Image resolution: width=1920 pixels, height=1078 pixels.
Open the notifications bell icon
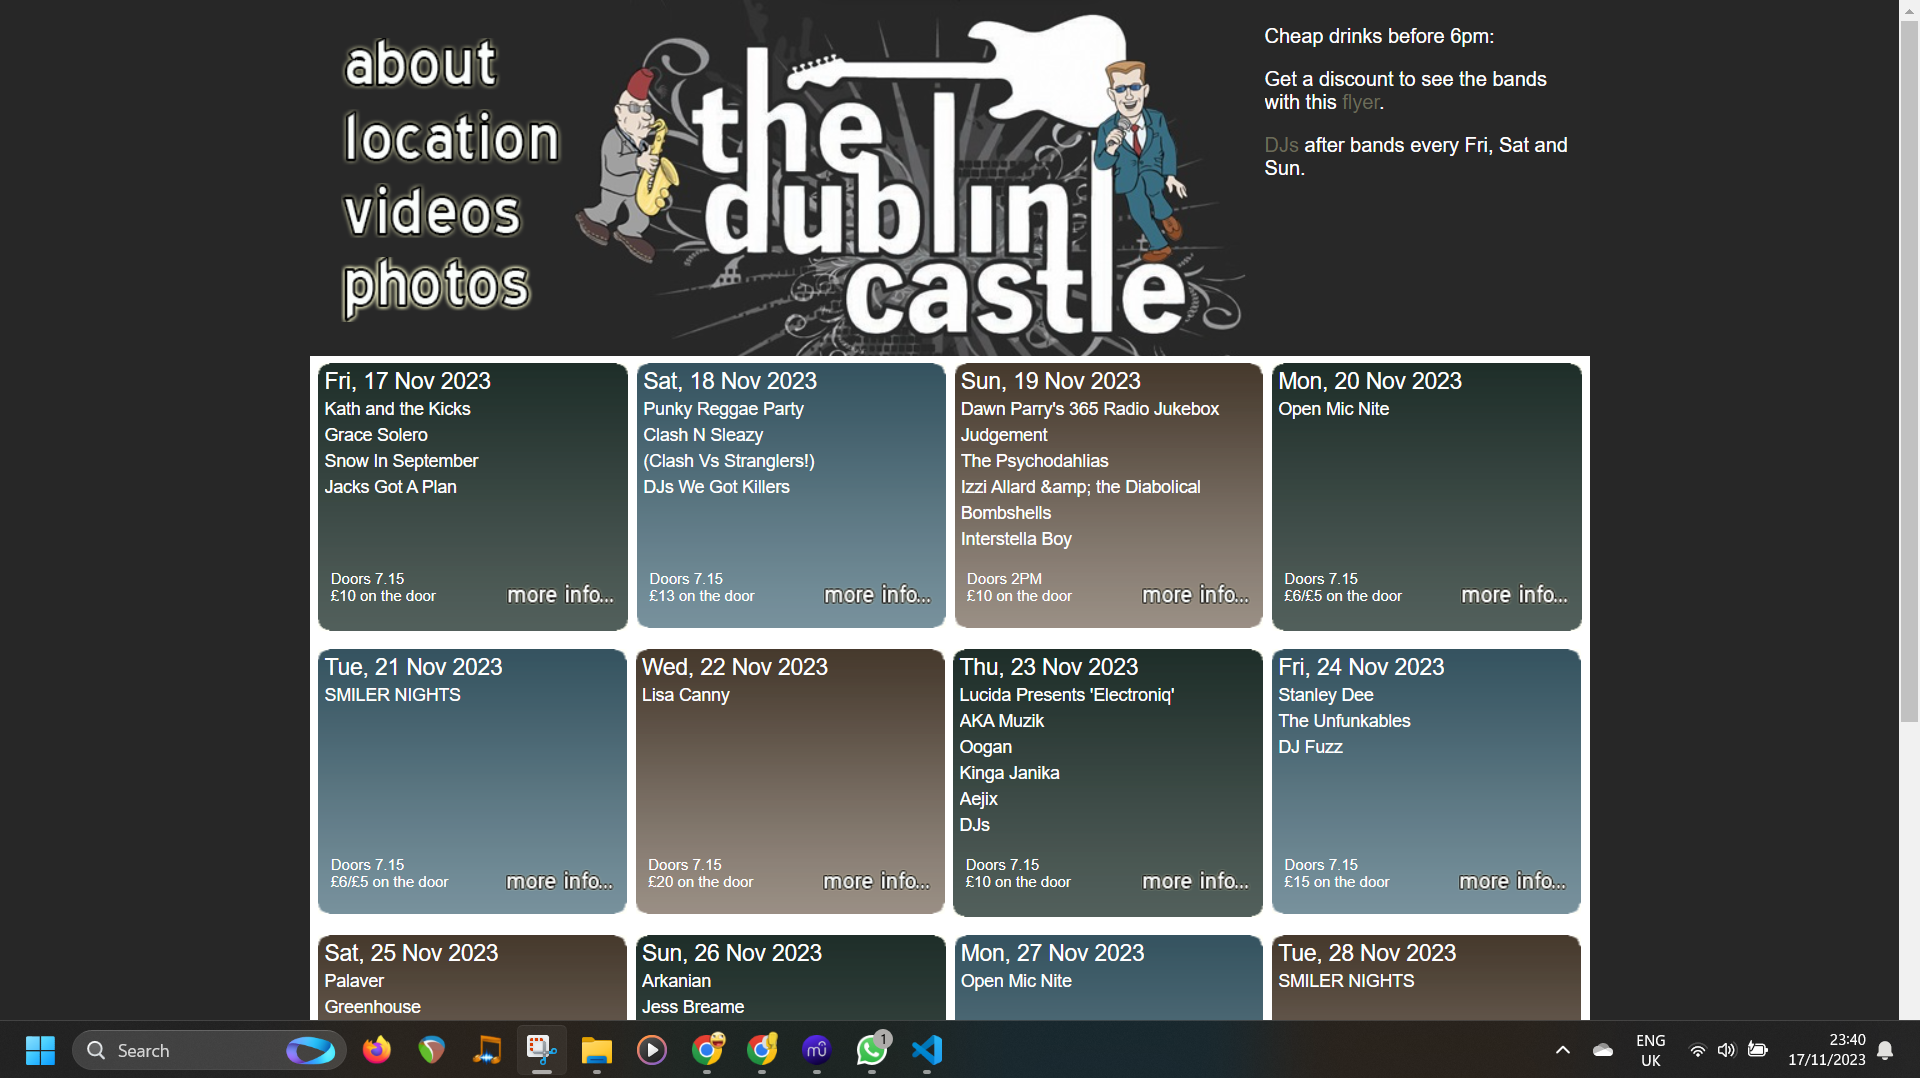1885,1050
